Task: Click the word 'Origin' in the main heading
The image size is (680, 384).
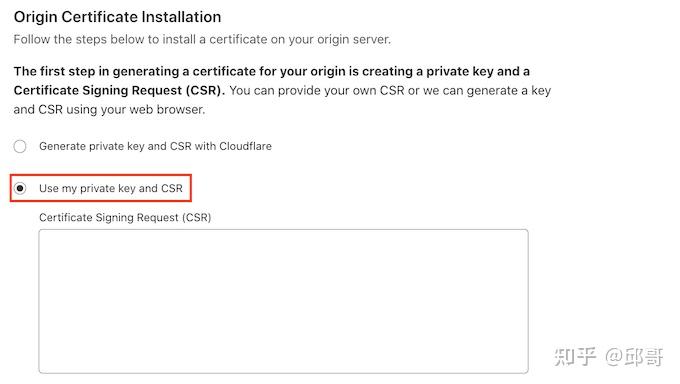Action: (36, 17)
